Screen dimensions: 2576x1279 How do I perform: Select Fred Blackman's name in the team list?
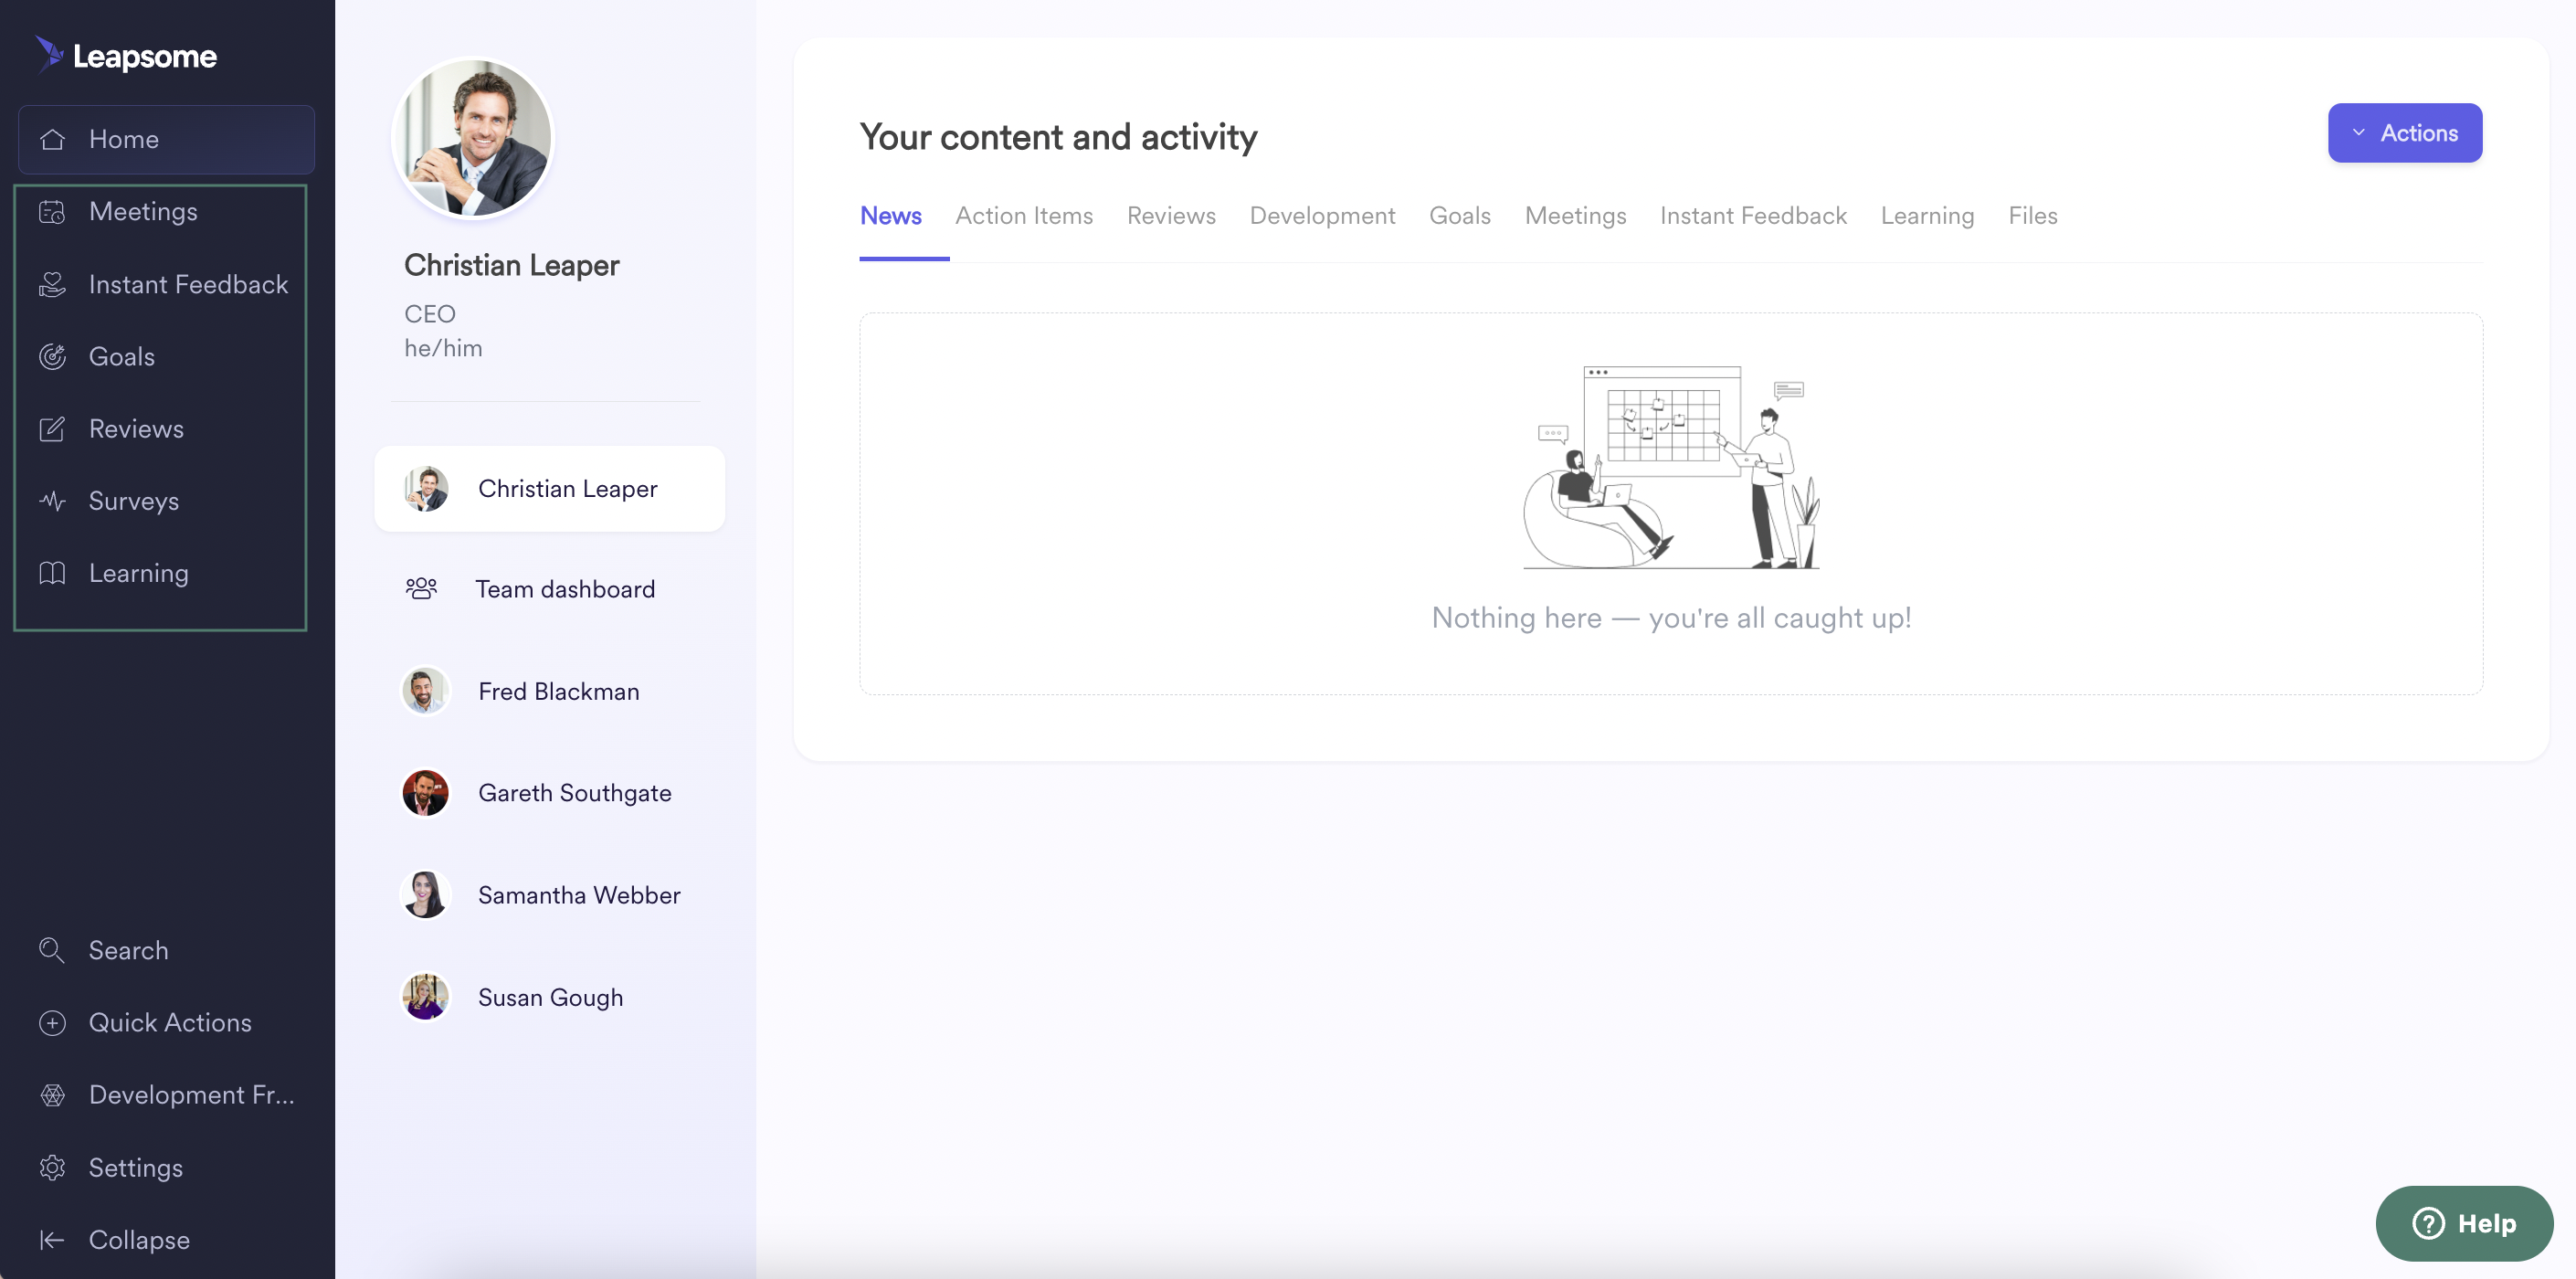click(x=558, y=692)
